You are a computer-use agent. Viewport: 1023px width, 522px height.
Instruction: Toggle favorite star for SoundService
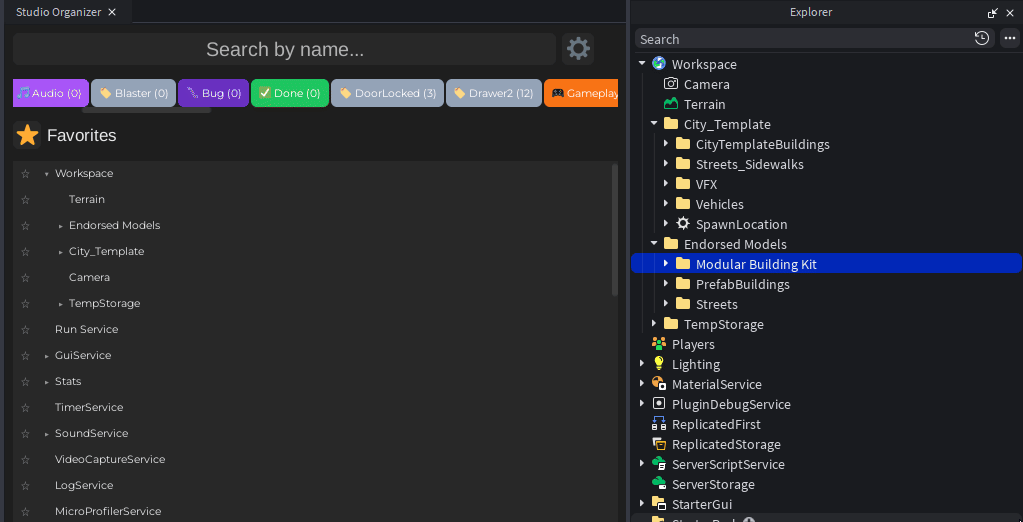tap(25, 434)
